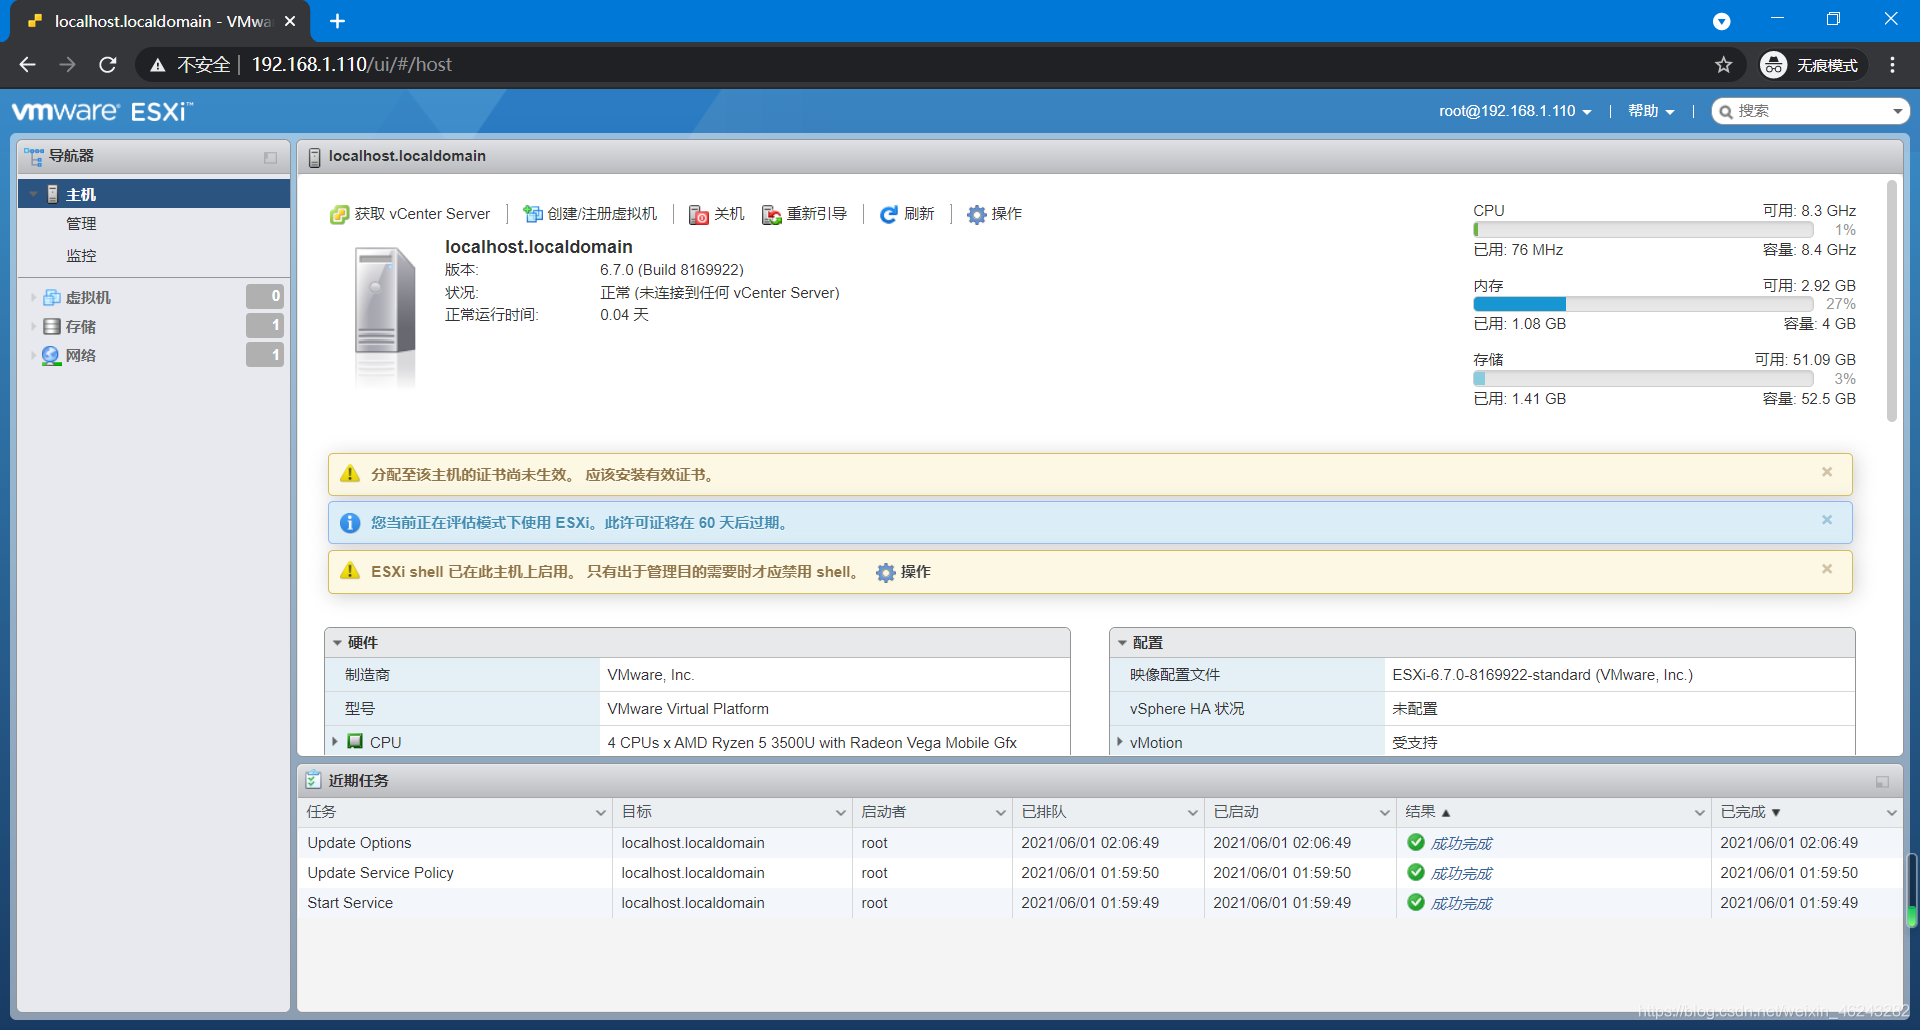Dismiss the ESXi shell warning banner
Viewport: 1920px width, 1030px height.
coord(1826,569)
